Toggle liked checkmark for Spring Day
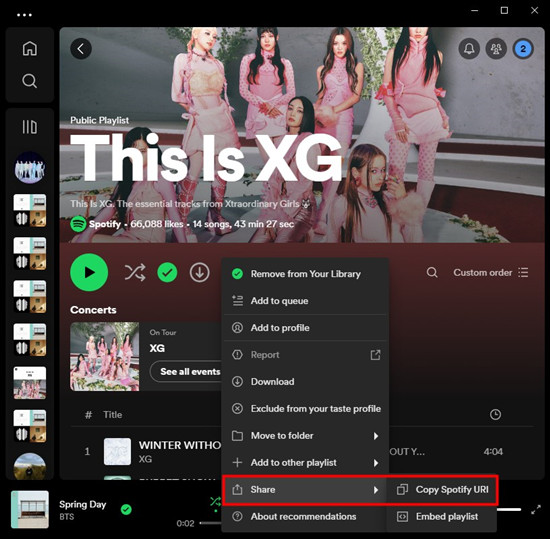The width and height of the screenshot is (550, 539). click(x=126, y=509)
